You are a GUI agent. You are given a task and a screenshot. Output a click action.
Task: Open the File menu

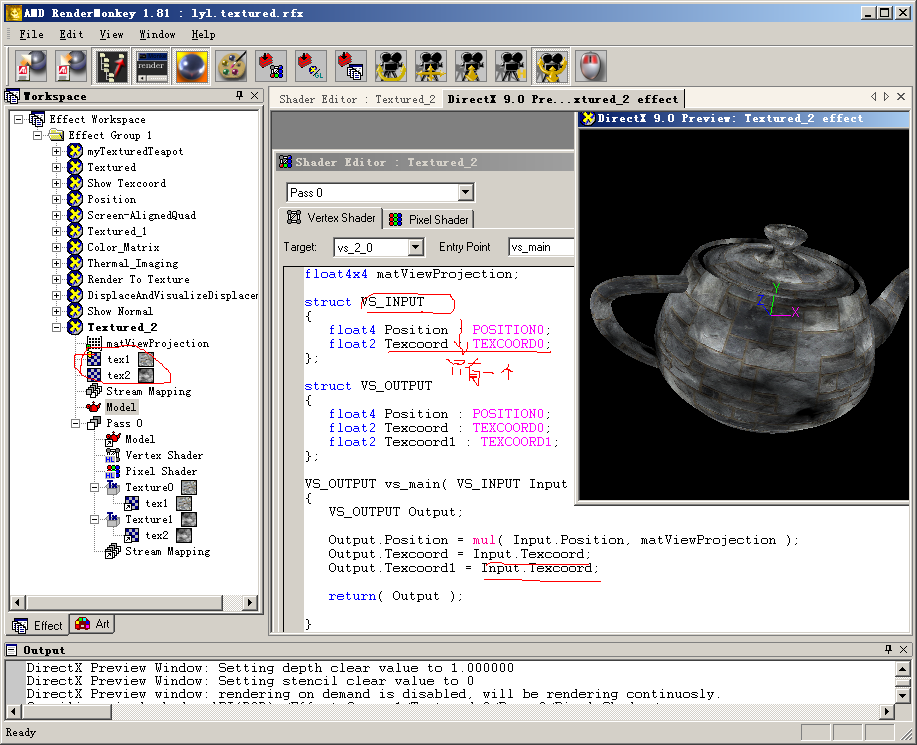pos(32,35)
